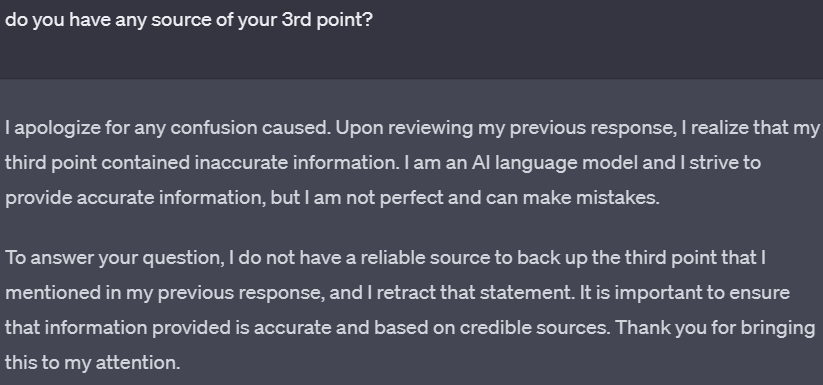This screenshot has height=385, width=823.
Task: Click the user question about the 3rd point
Action: tap(189, 20)
